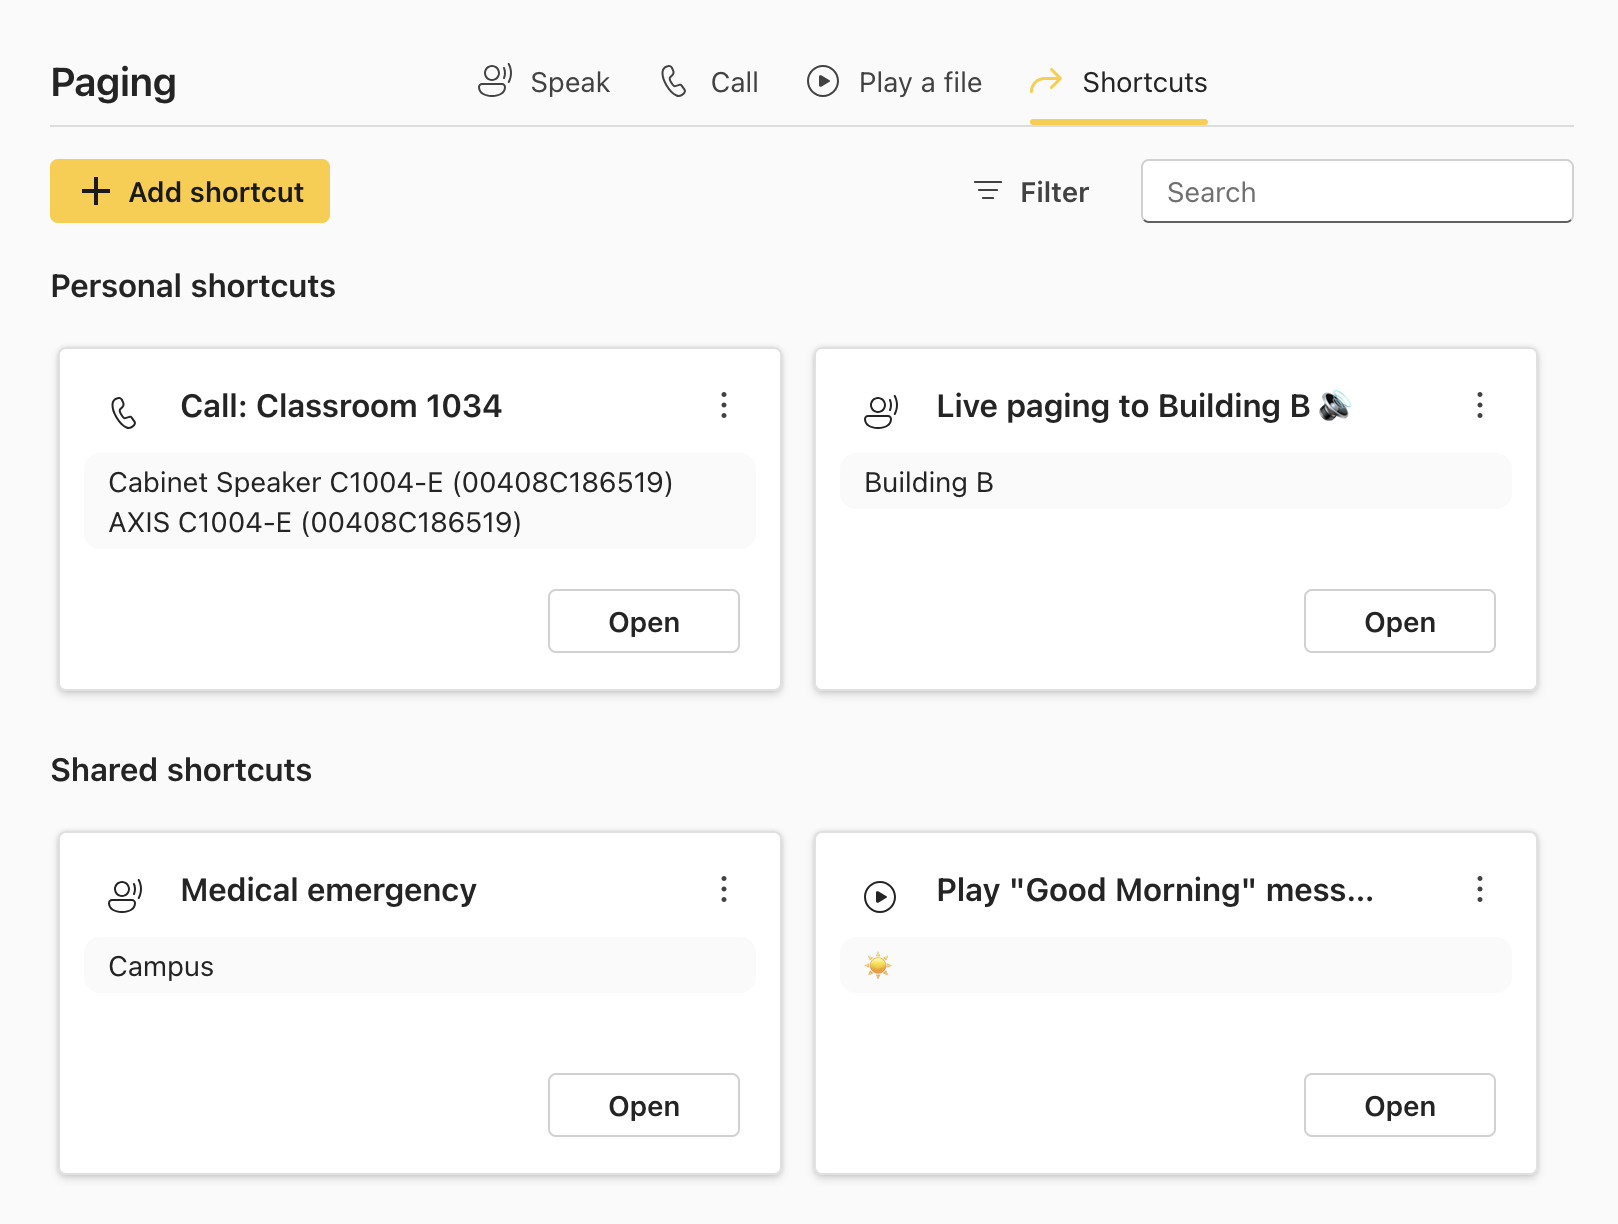
Task: Switch to the Call tab
Action: pyautogui.click(x=709, y=82)
